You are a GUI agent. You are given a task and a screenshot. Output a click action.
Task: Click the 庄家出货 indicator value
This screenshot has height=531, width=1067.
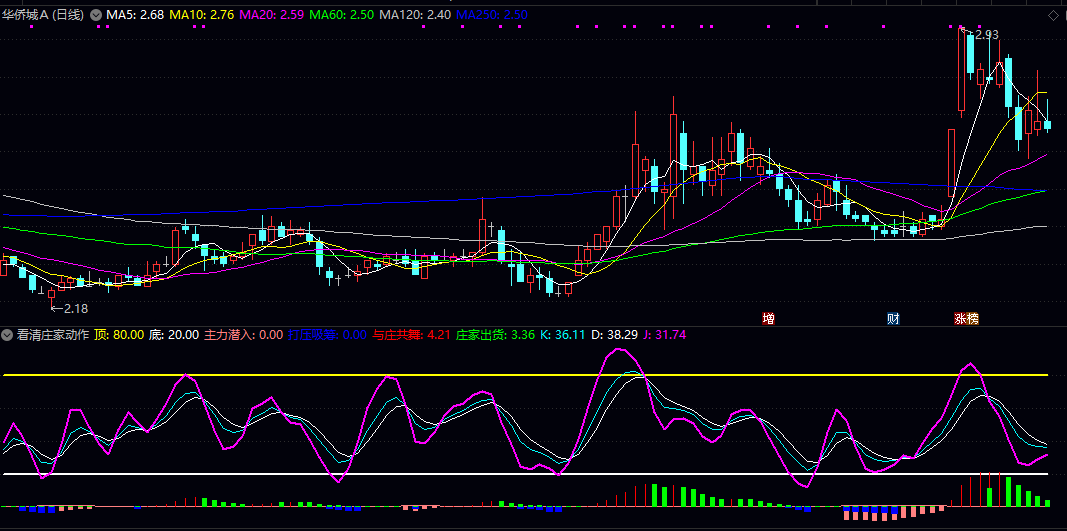point(496,335)
